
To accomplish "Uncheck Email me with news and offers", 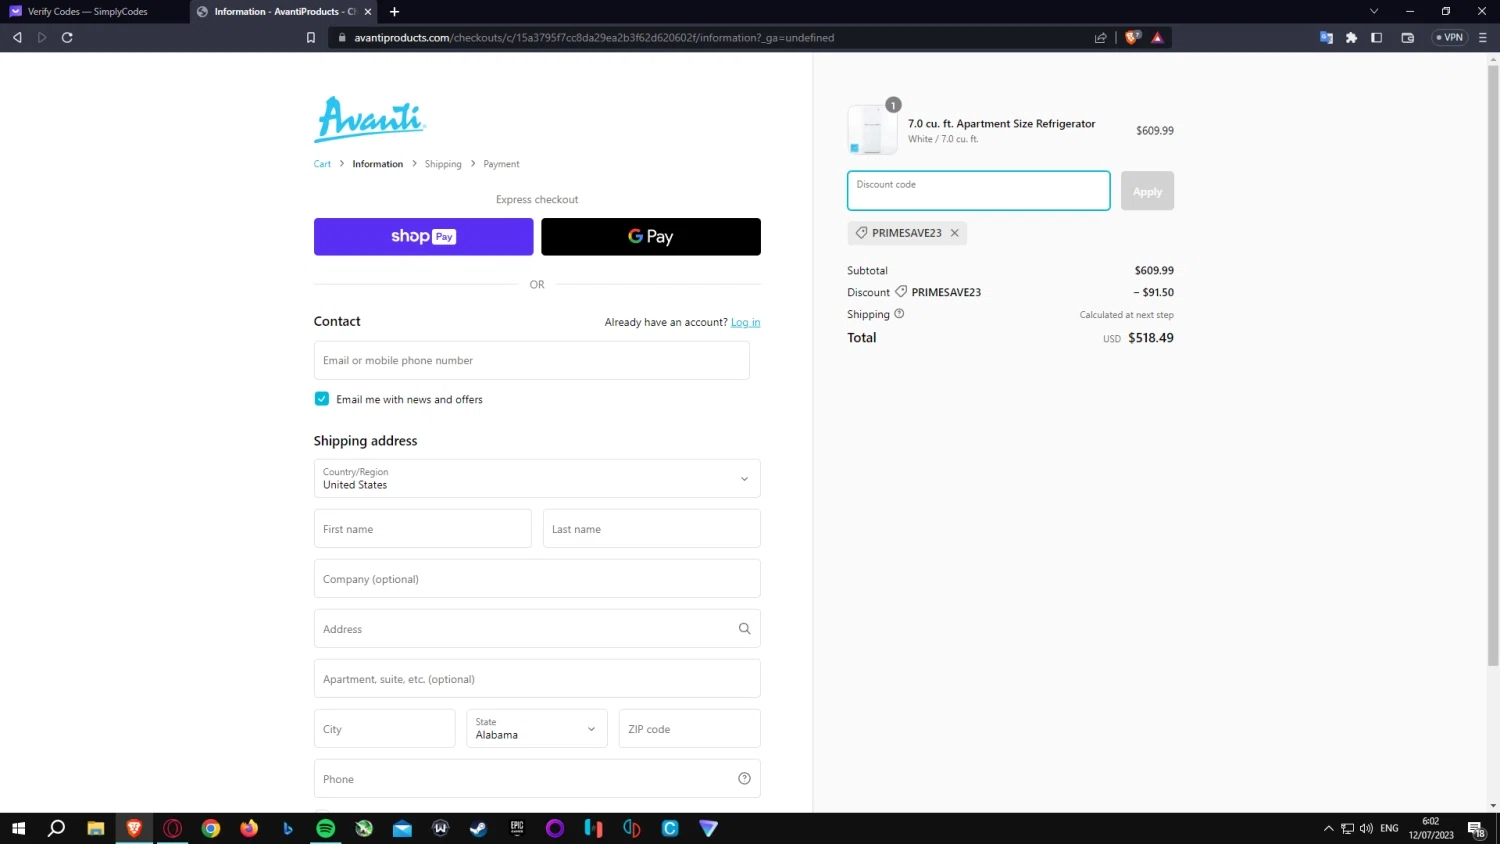I will click(322, 399).
